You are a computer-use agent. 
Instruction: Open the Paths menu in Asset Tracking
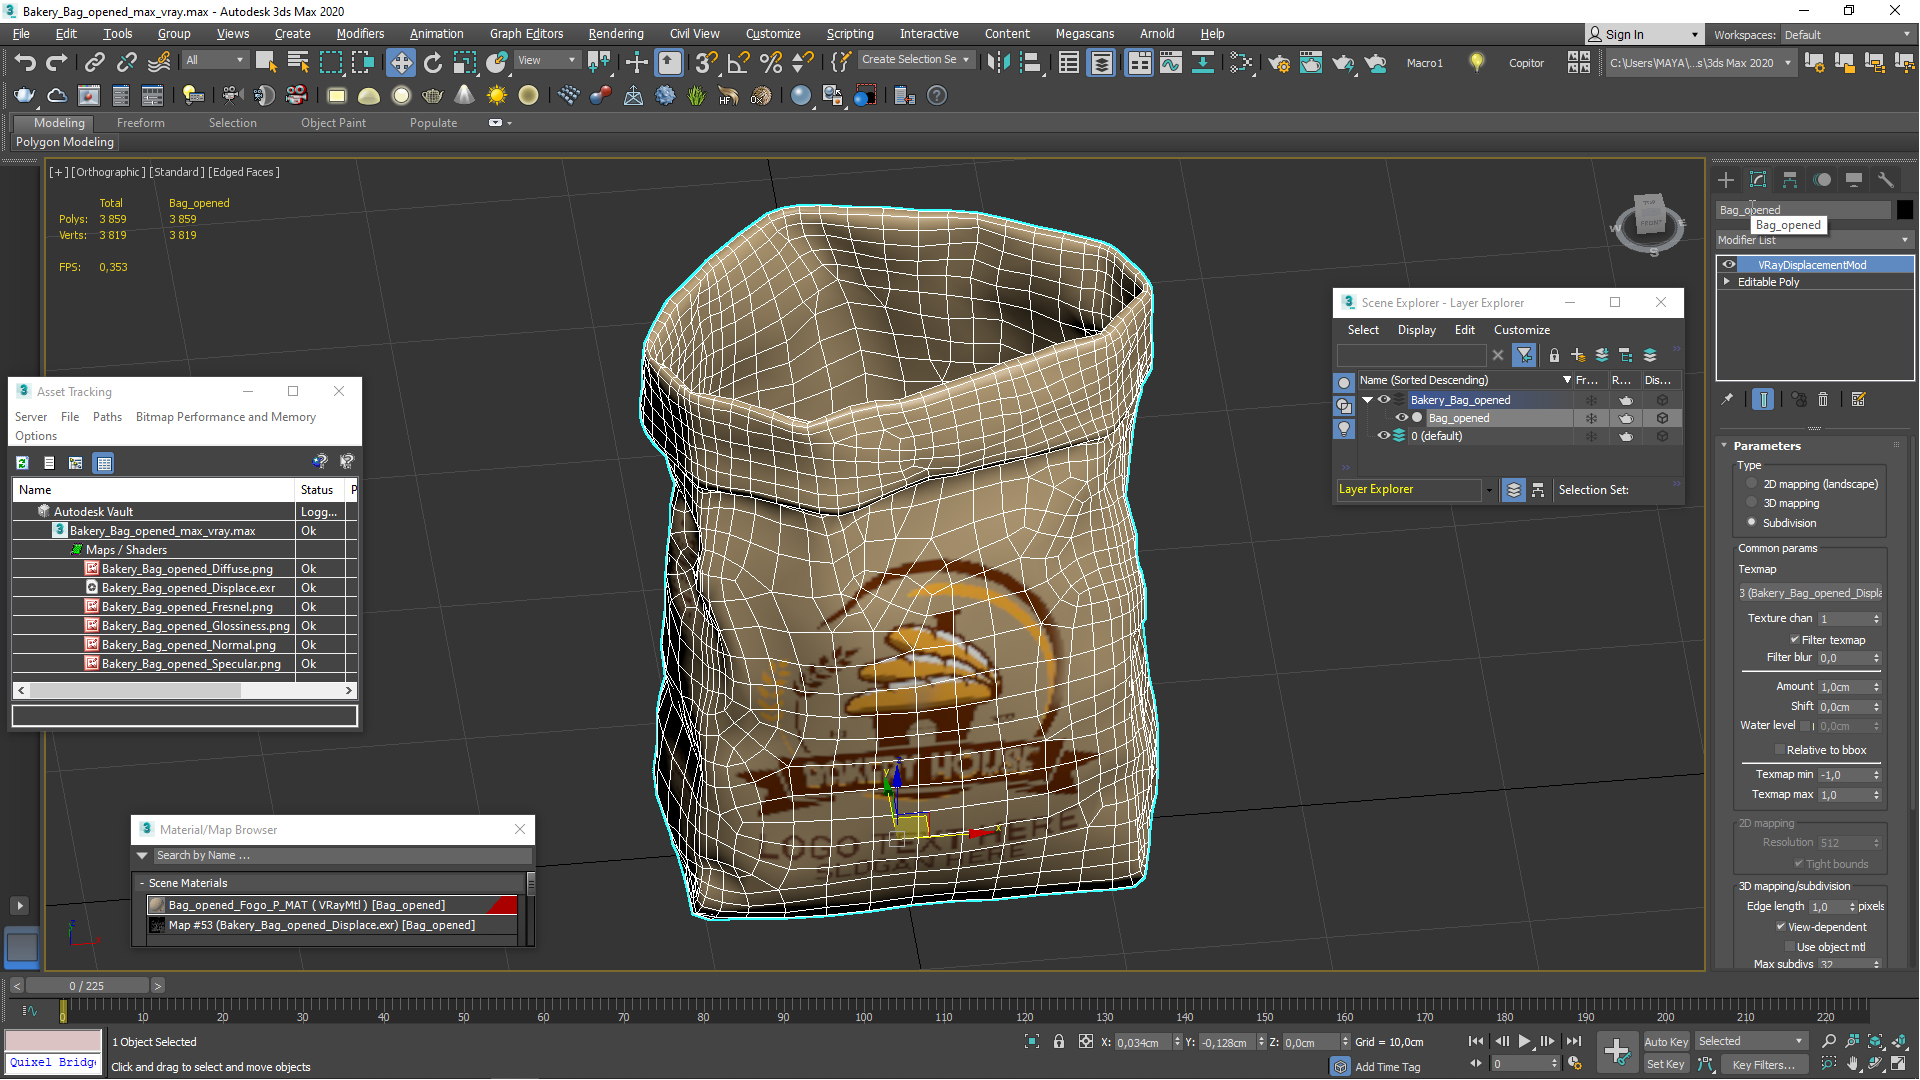click(x=107, y=417)
